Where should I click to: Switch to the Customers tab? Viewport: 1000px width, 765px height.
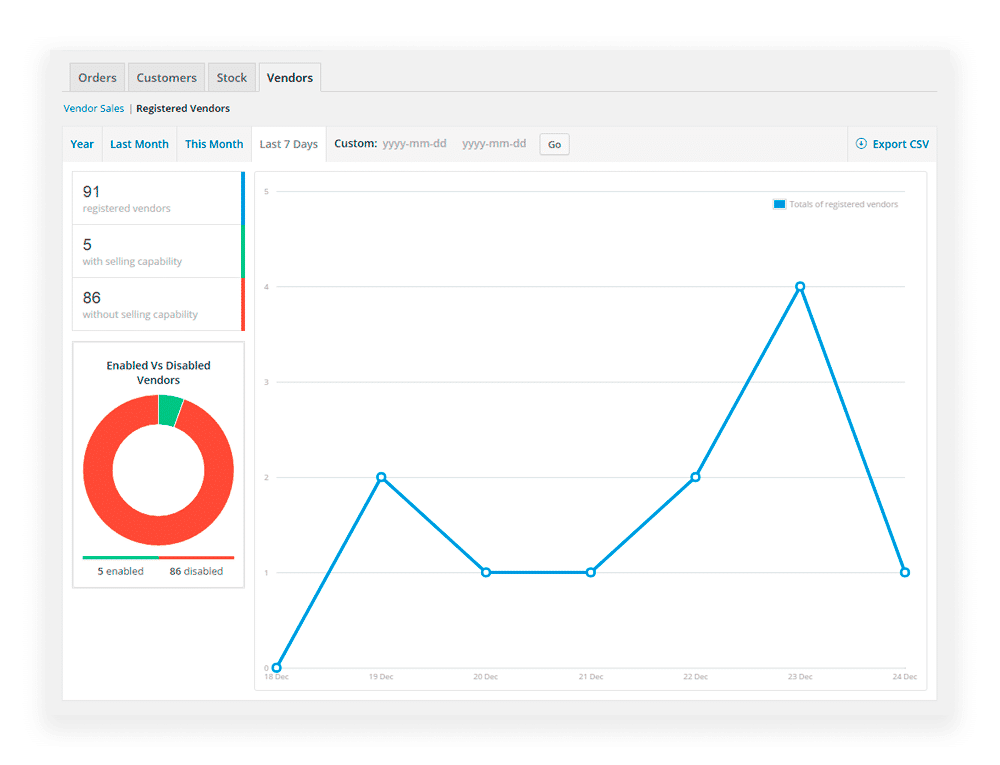click(166, 78)
